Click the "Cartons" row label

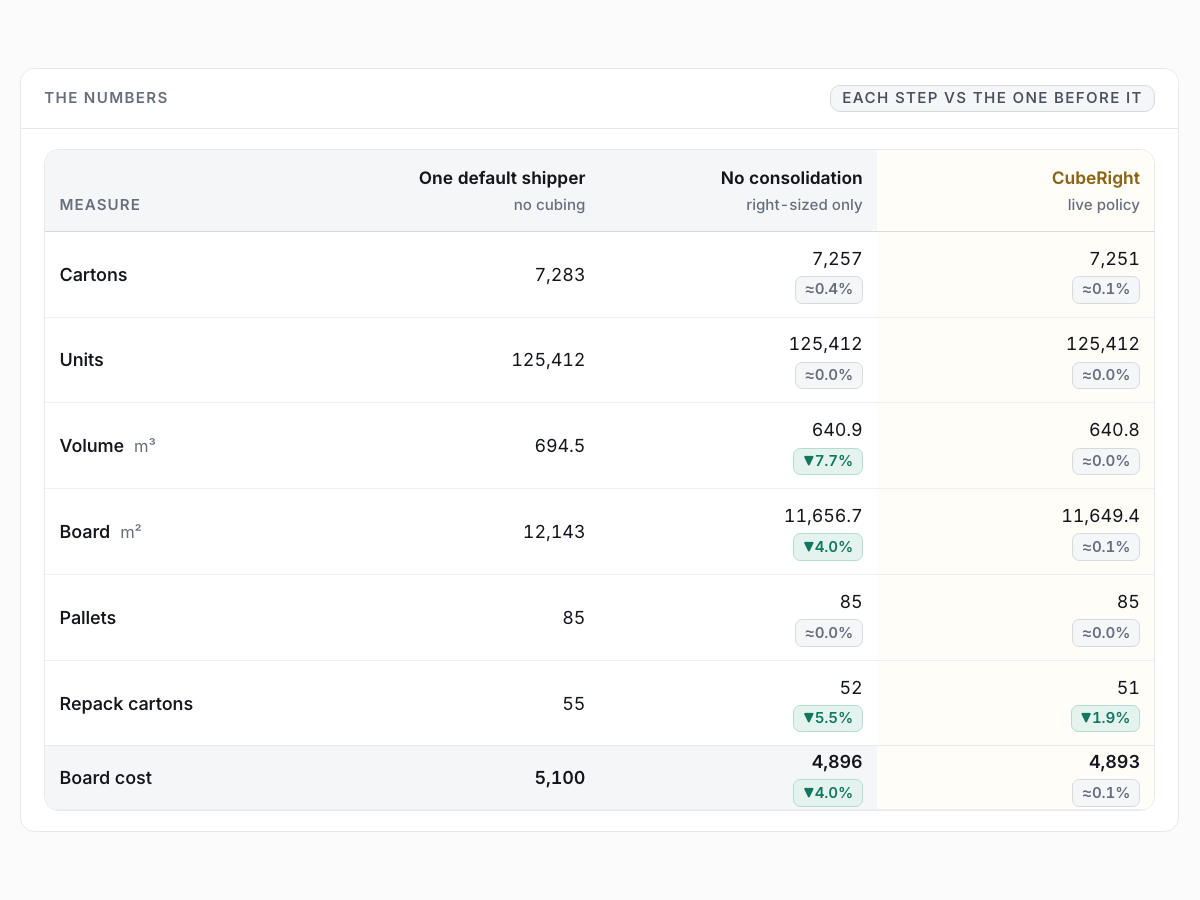pos(93,275)
